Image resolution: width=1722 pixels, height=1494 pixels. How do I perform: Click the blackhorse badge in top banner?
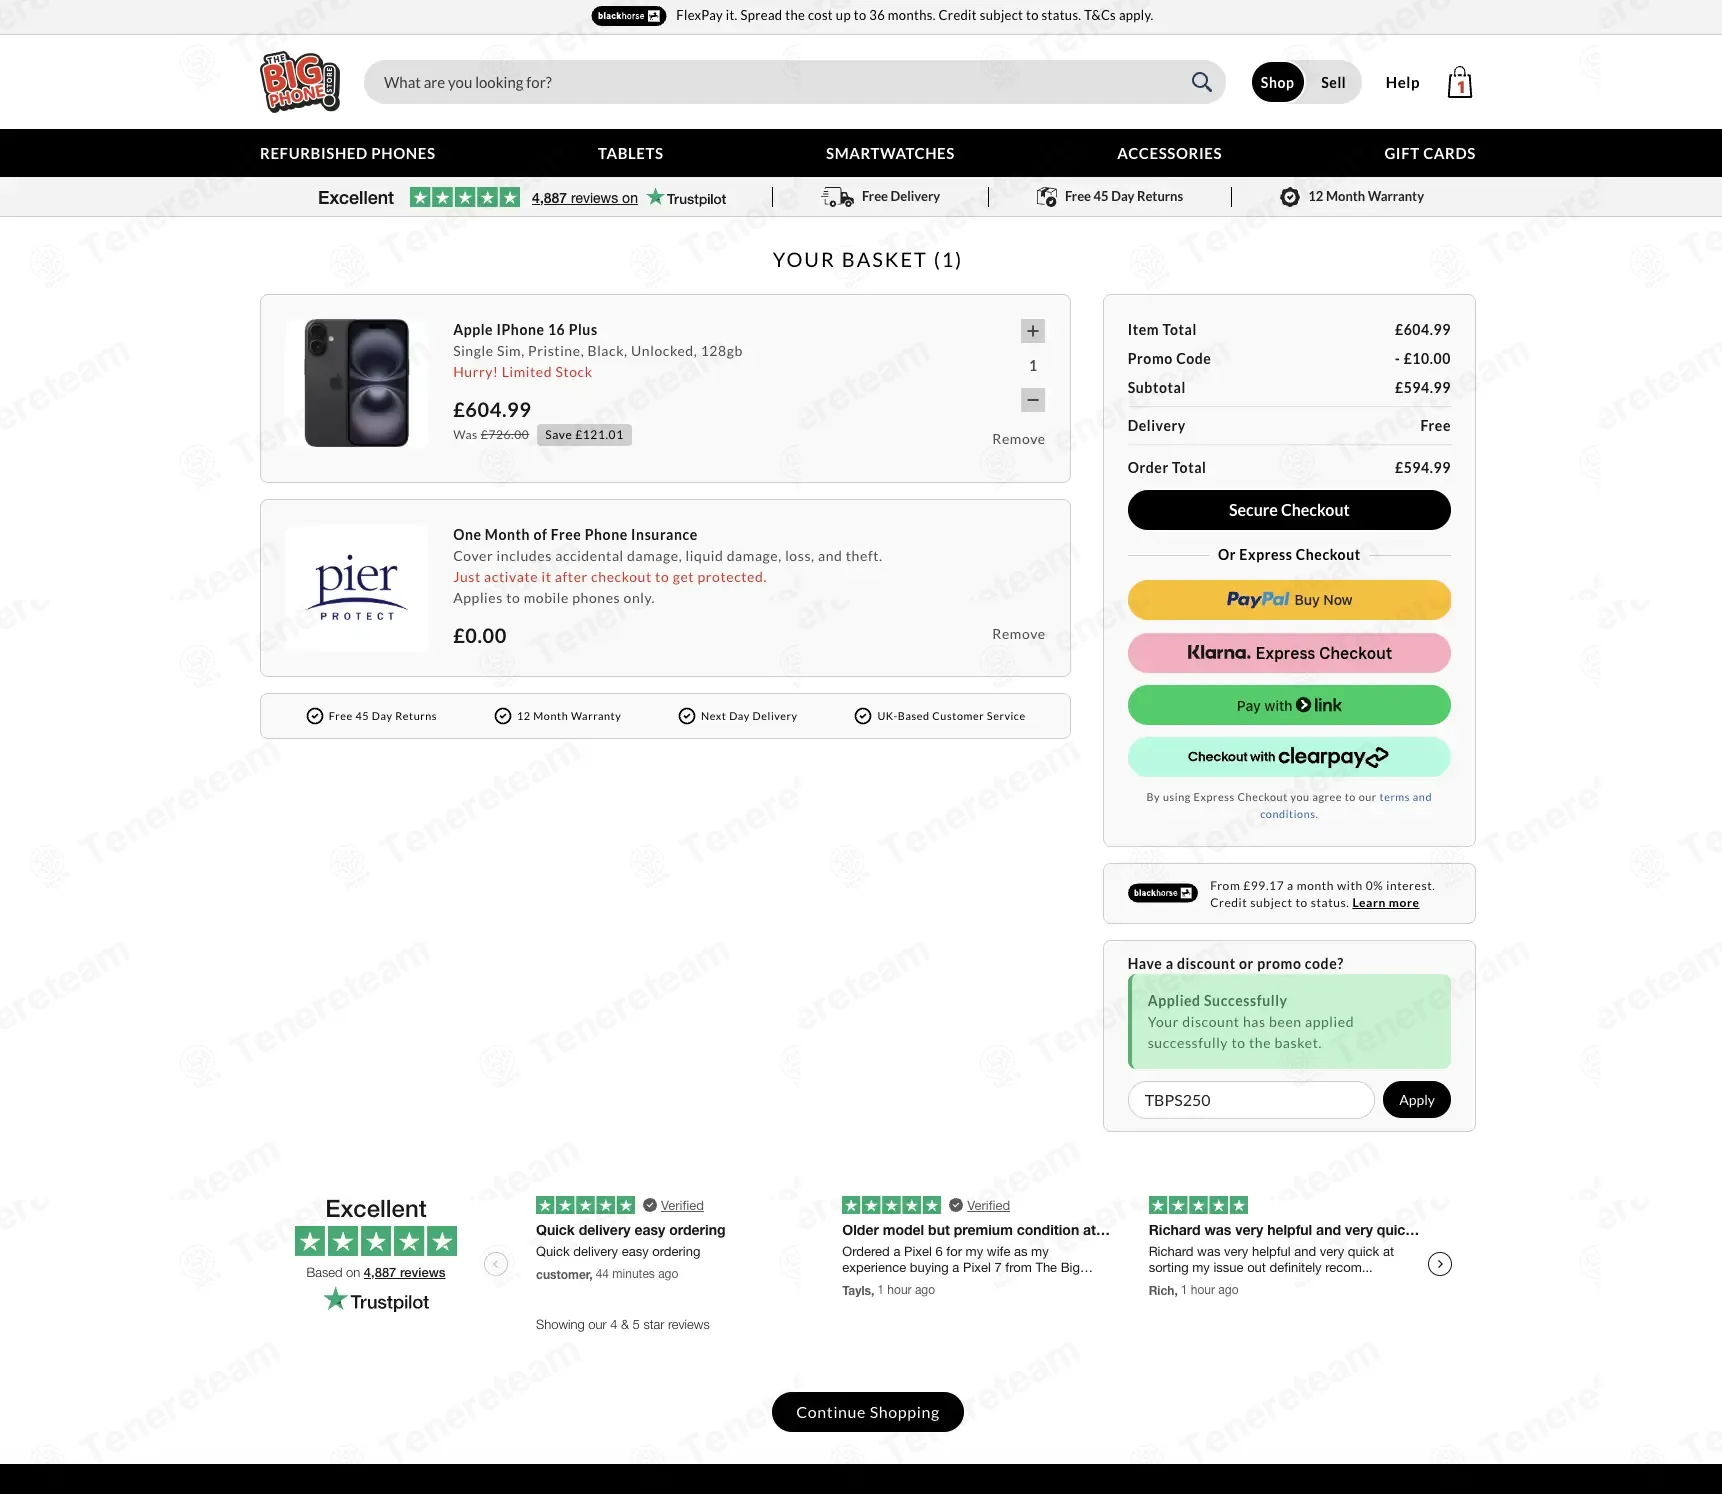click(629, 15)
